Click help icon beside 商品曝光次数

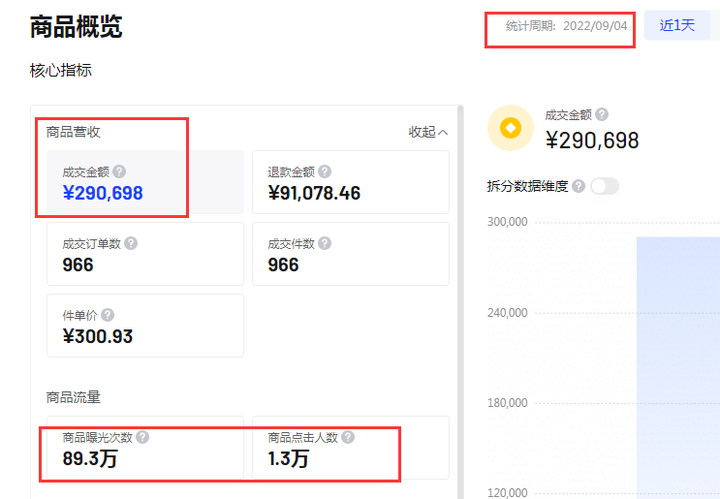click(142, 437)
